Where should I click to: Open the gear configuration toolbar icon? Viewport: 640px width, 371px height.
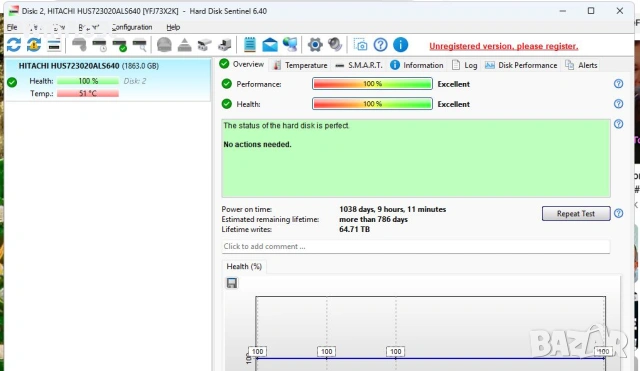[315, 44]
